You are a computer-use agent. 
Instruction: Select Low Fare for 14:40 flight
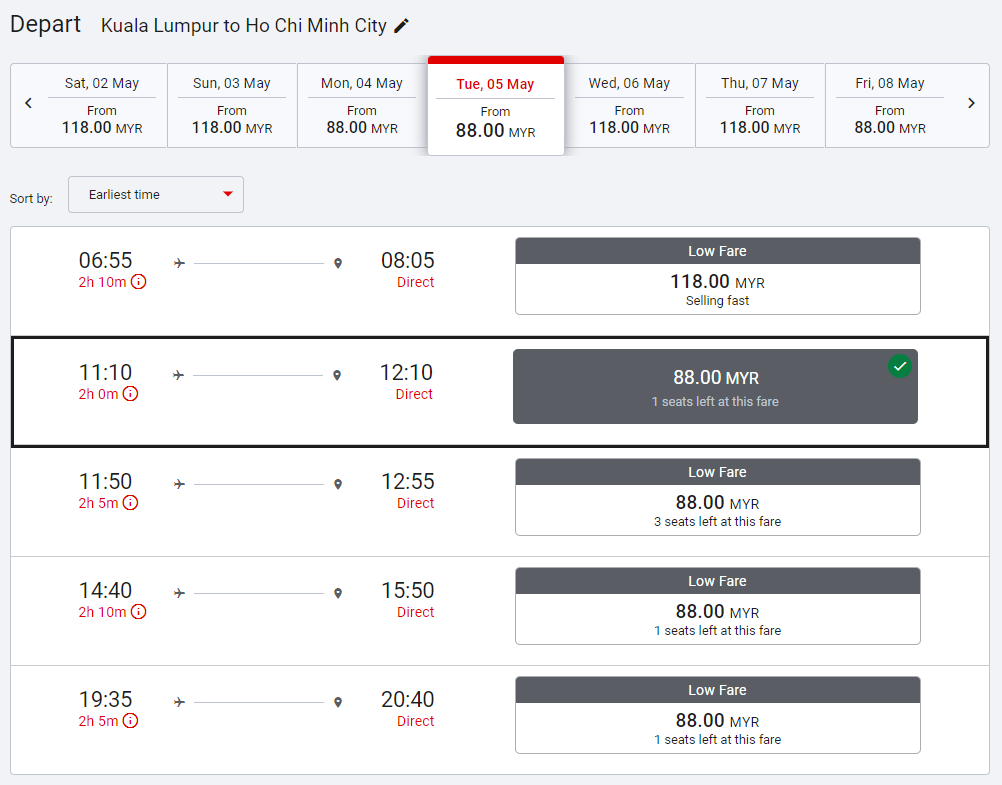click(717, 606)
